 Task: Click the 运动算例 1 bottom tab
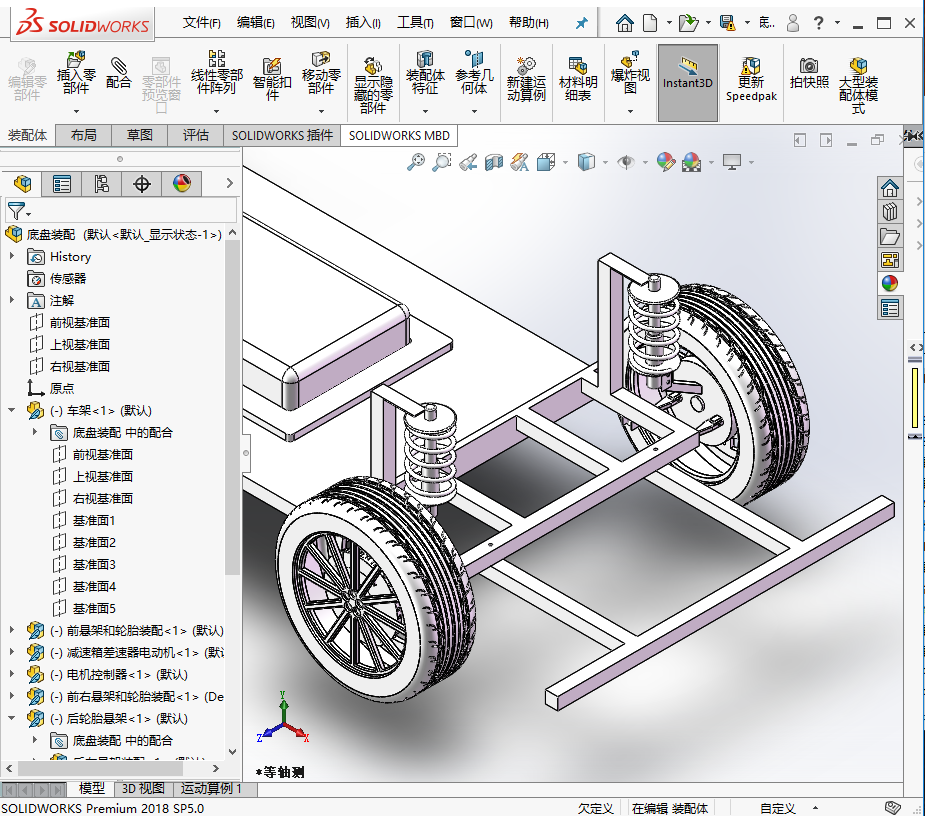[x=211, y=788]
